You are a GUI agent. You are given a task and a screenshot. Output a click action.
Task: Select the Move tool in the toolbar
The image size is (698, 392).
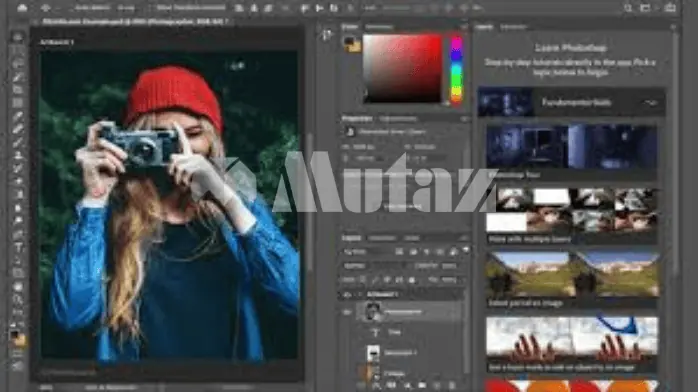pyautogui.click(x=18, y=37)
